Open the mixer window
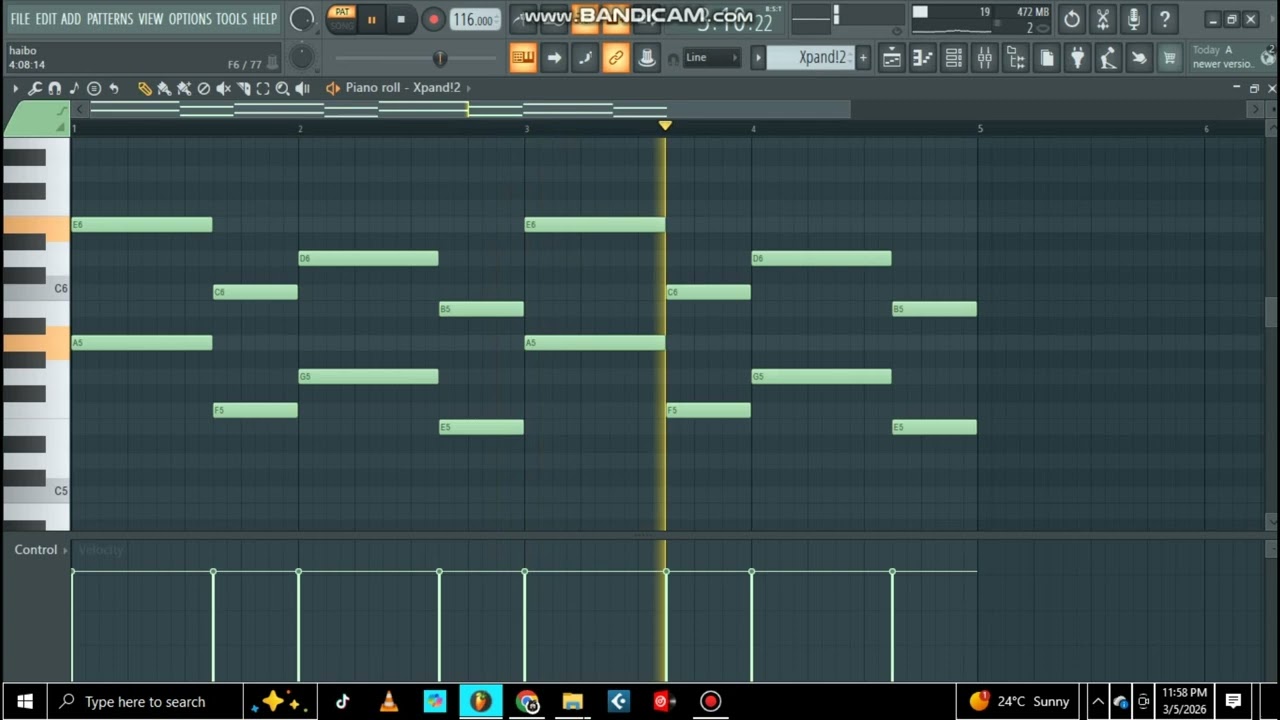 [x=985, y=58]
